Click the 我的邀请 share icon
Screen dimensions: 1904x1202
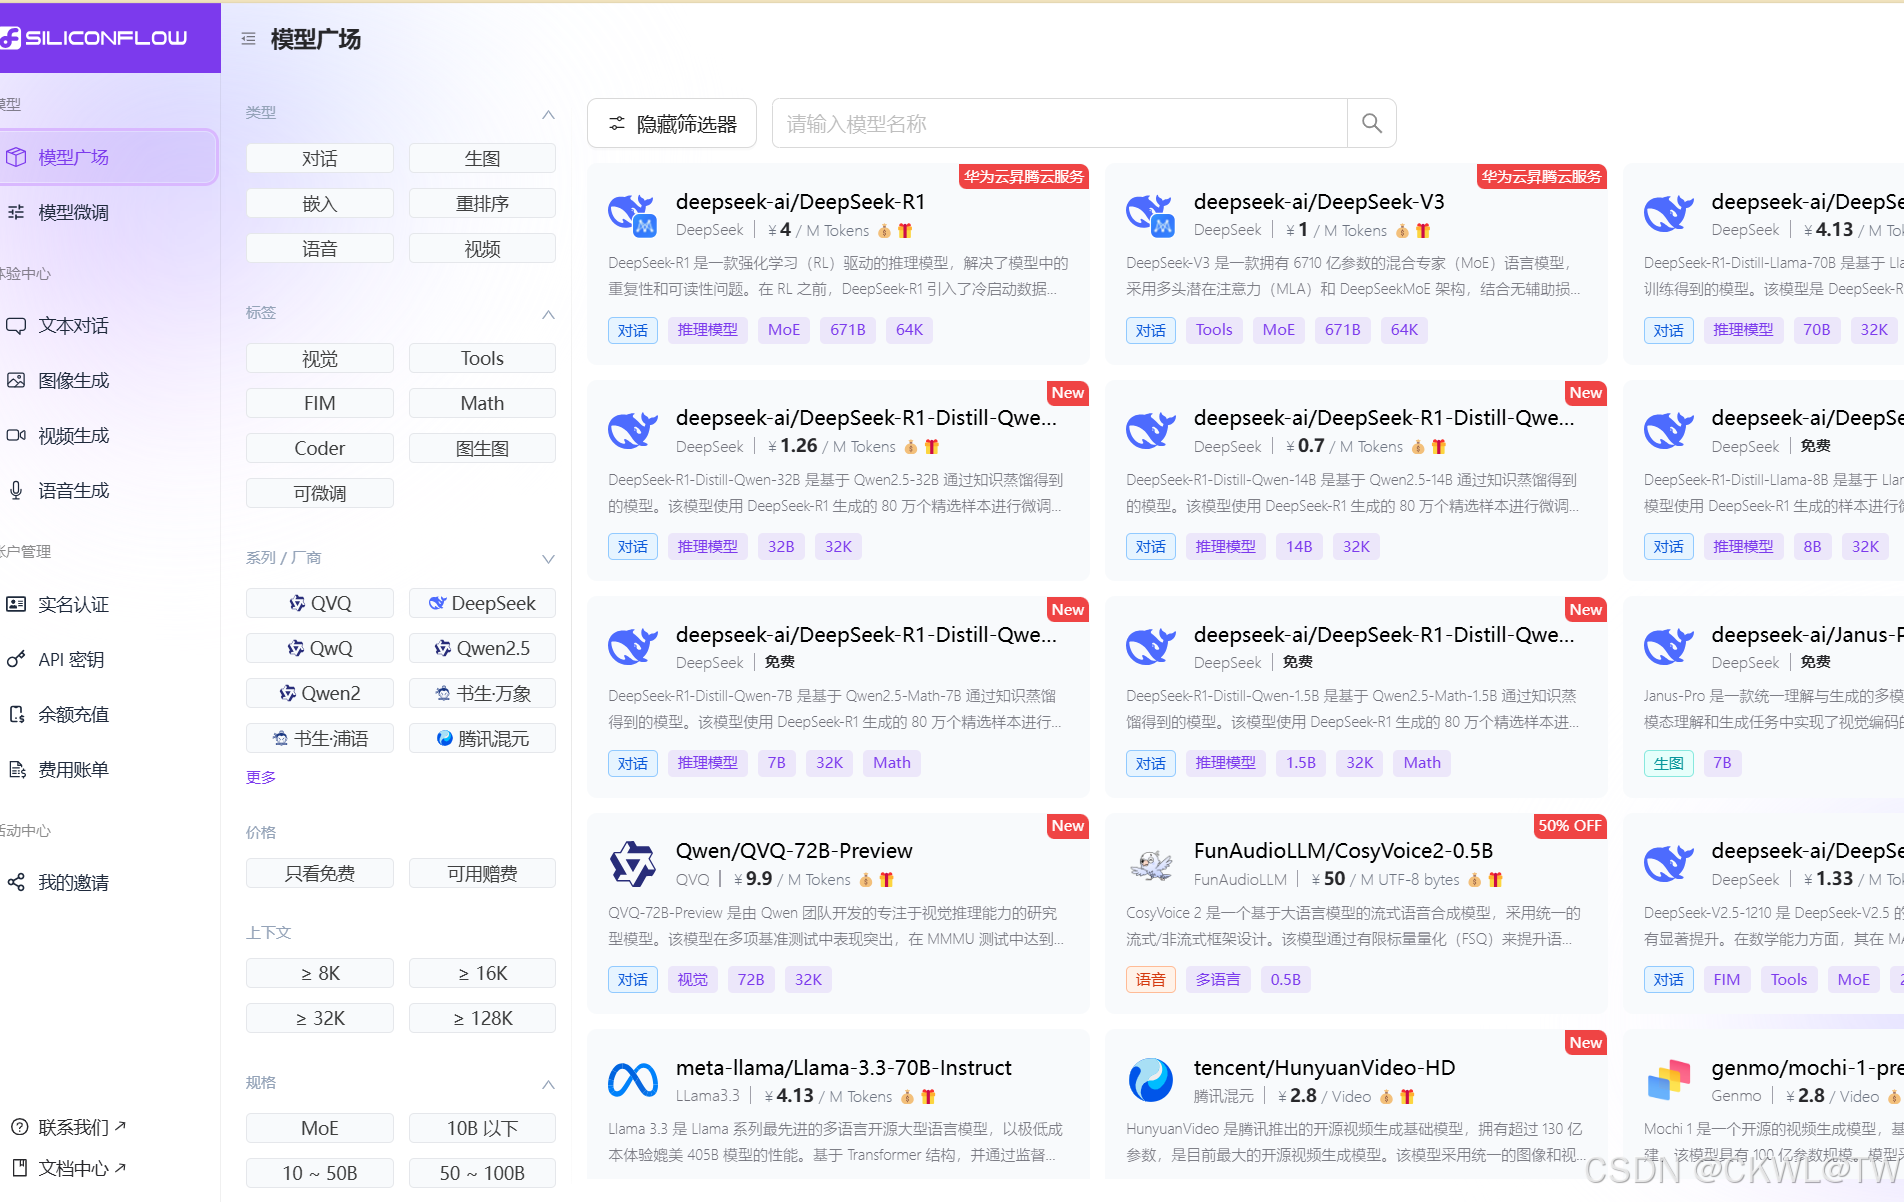tap(16, 882)
